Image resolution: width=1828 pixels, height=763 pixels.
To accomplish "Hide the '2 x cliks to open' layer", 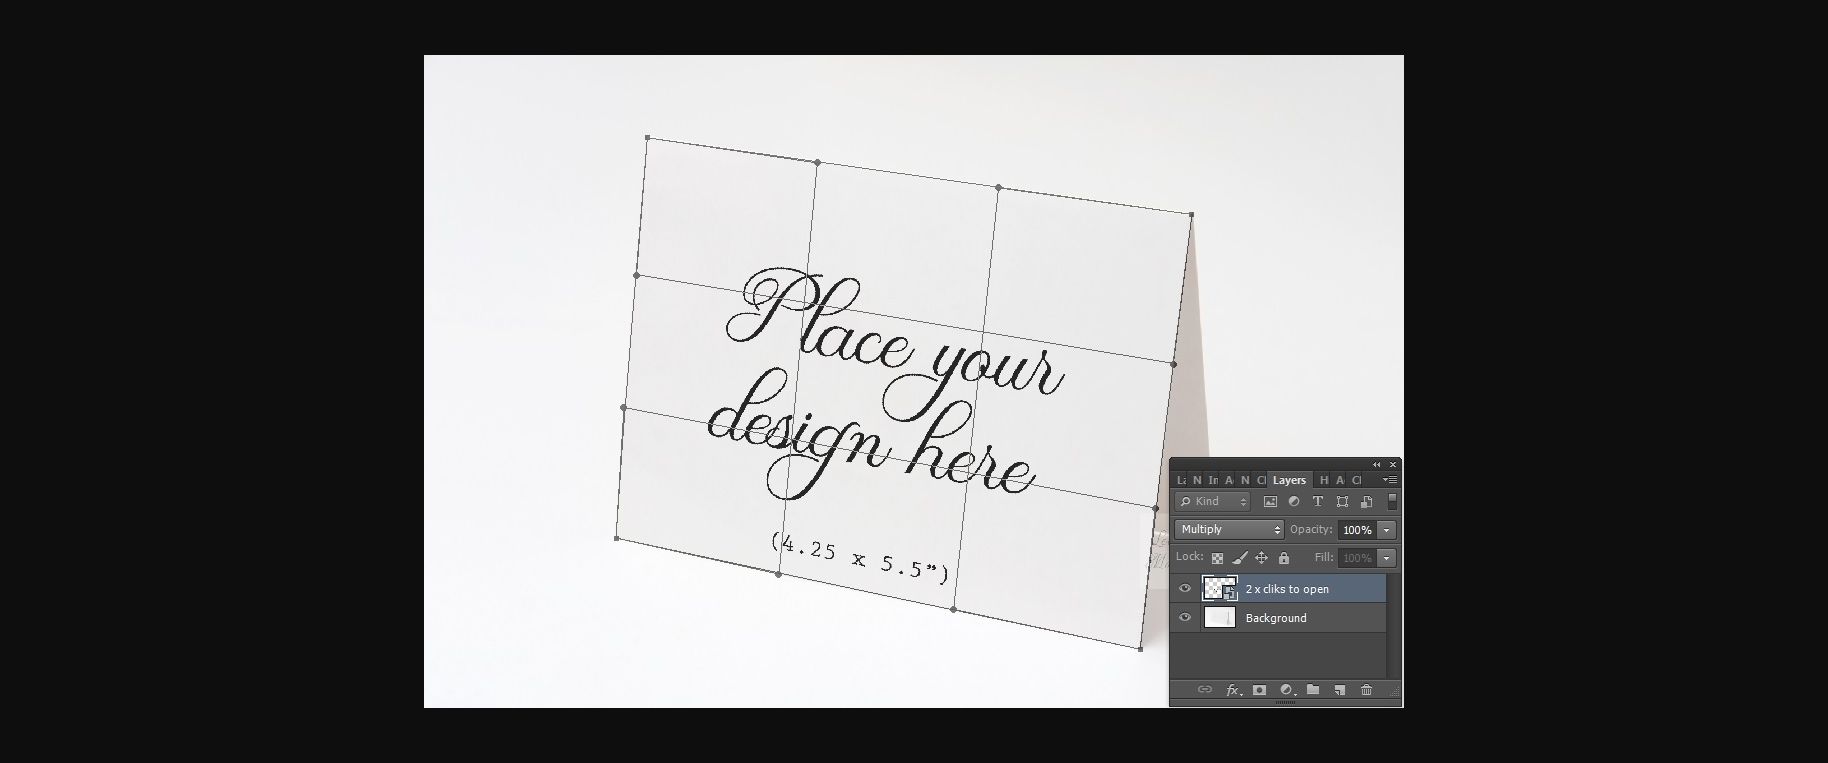I will point(1185,589).
